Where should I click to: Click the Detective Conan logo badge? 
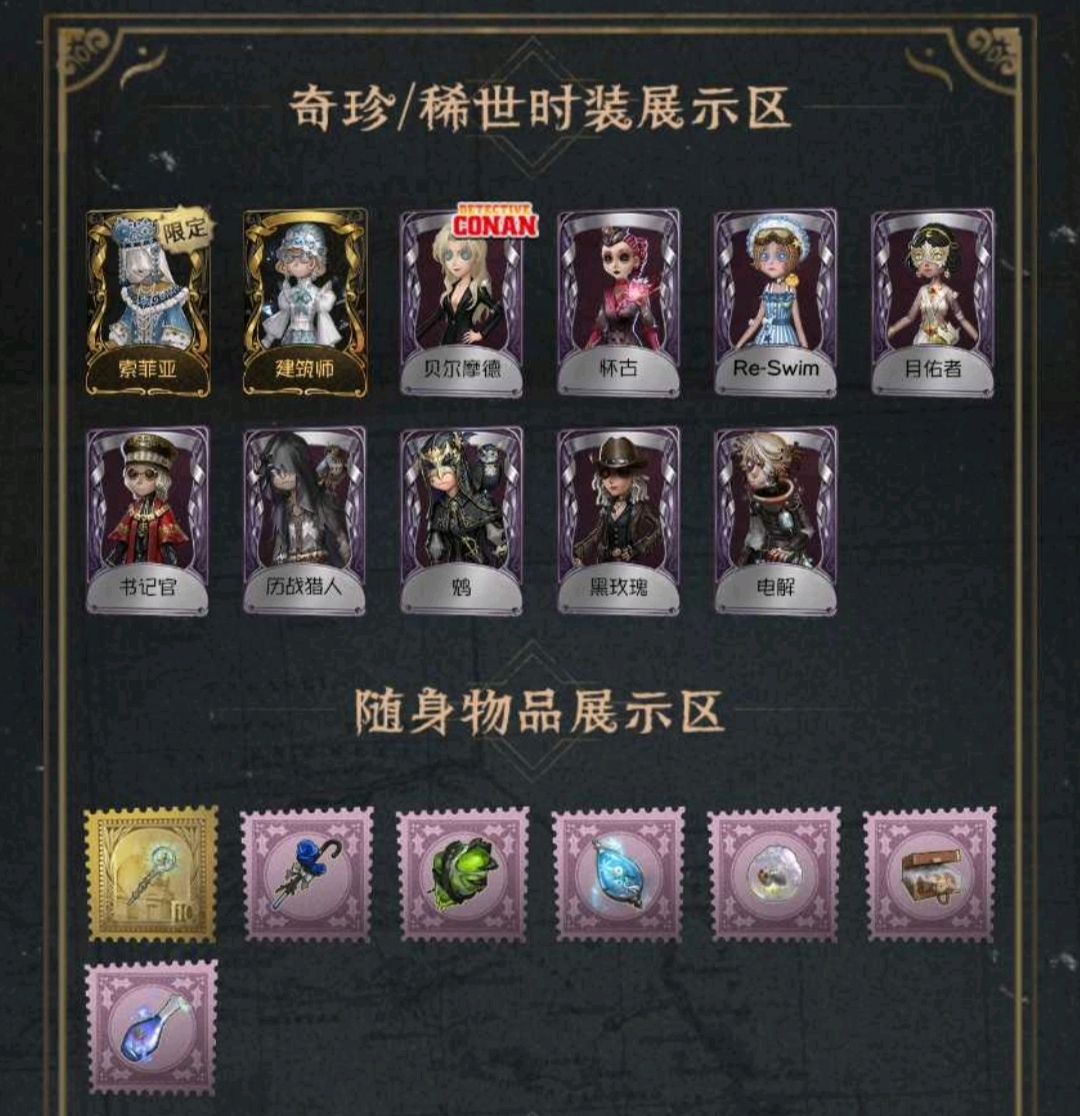[495, 221]
